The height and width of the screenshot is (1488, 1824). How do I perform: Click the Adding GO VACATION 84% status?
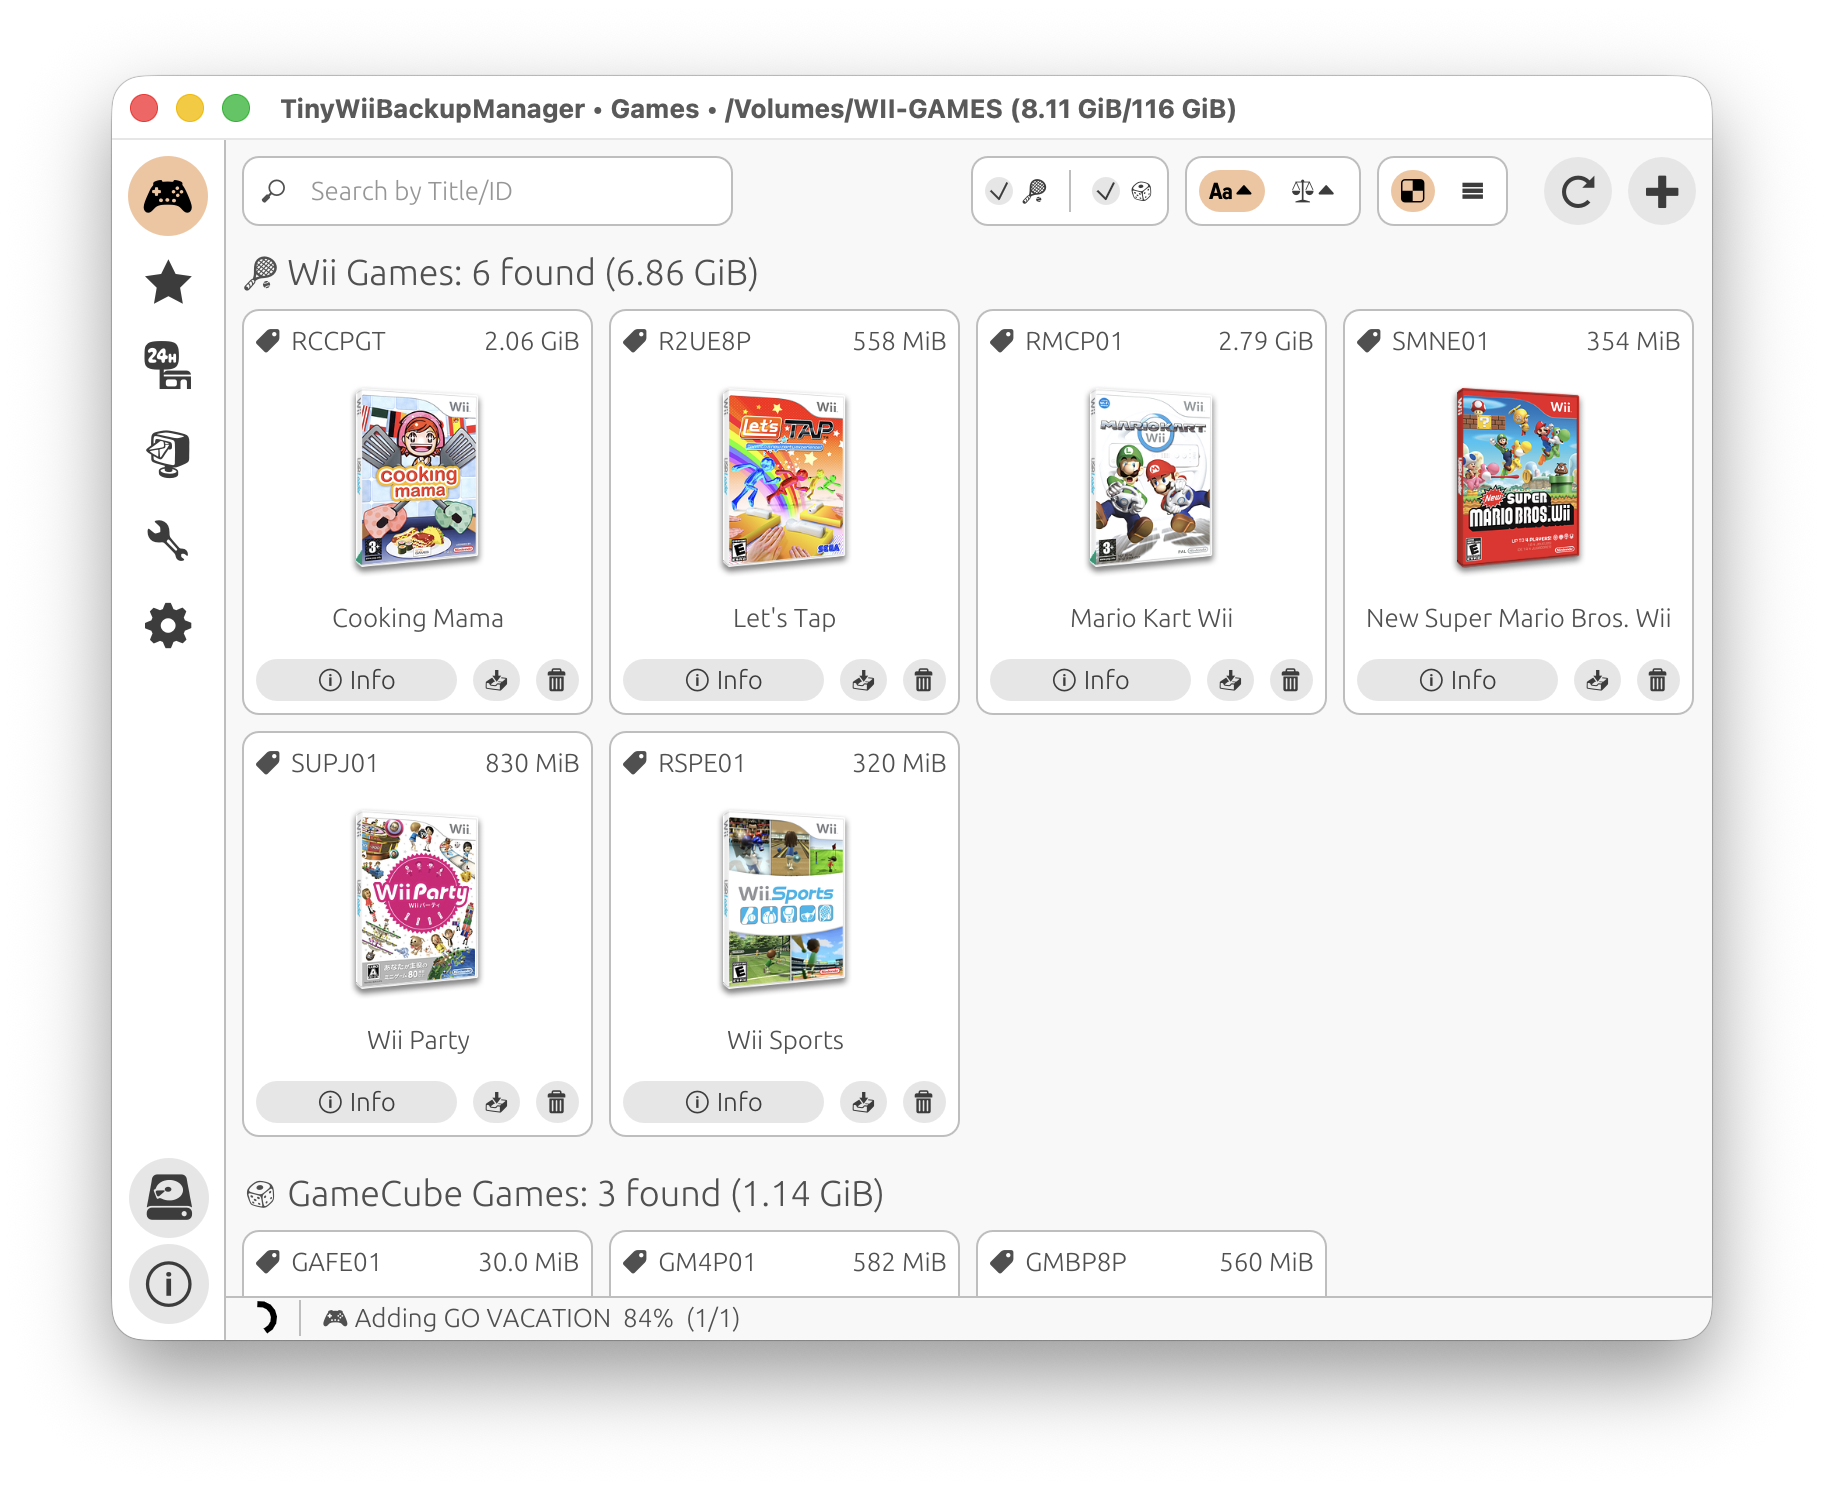click(531, 1318)
